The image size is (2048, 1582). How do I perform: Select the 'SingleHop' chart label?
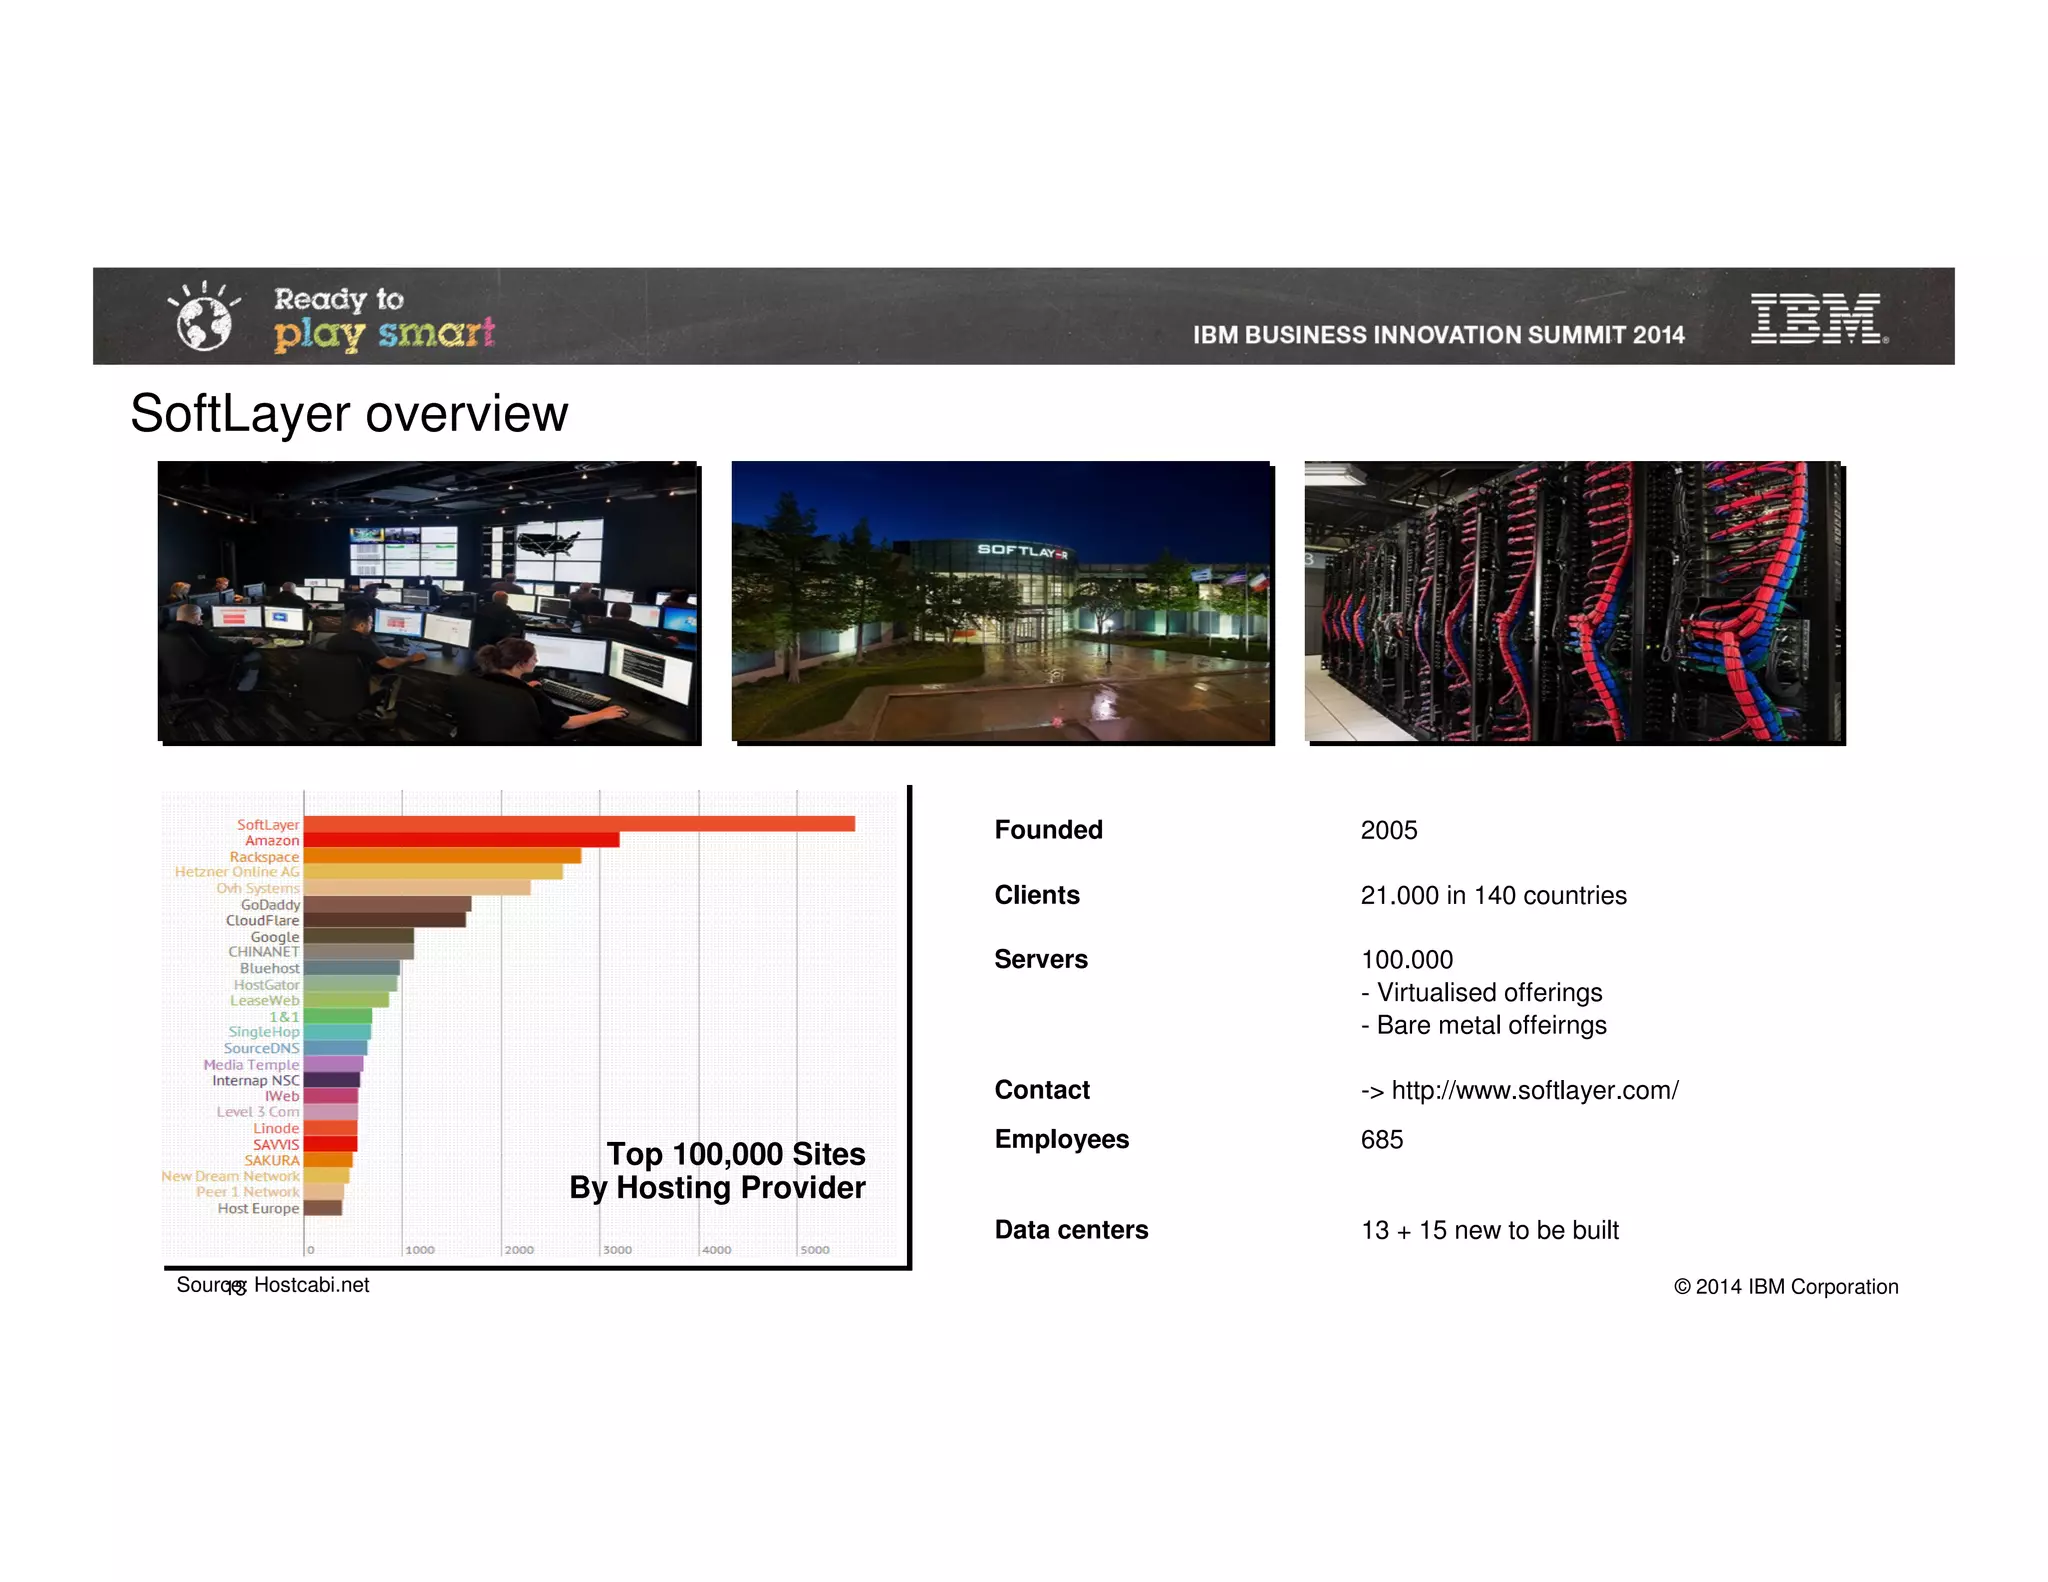tap(264, 1032)
